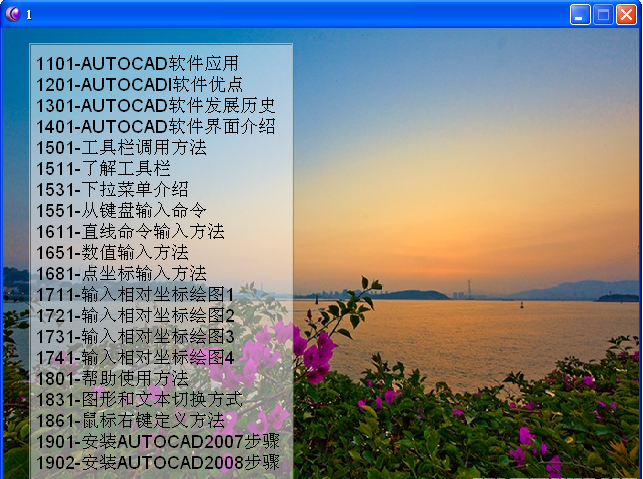Select lesson 1901-安装AUTOCAD2007步骤
Image resolution: width=643 pixels, height=479 pixels.
coord(158,441)
